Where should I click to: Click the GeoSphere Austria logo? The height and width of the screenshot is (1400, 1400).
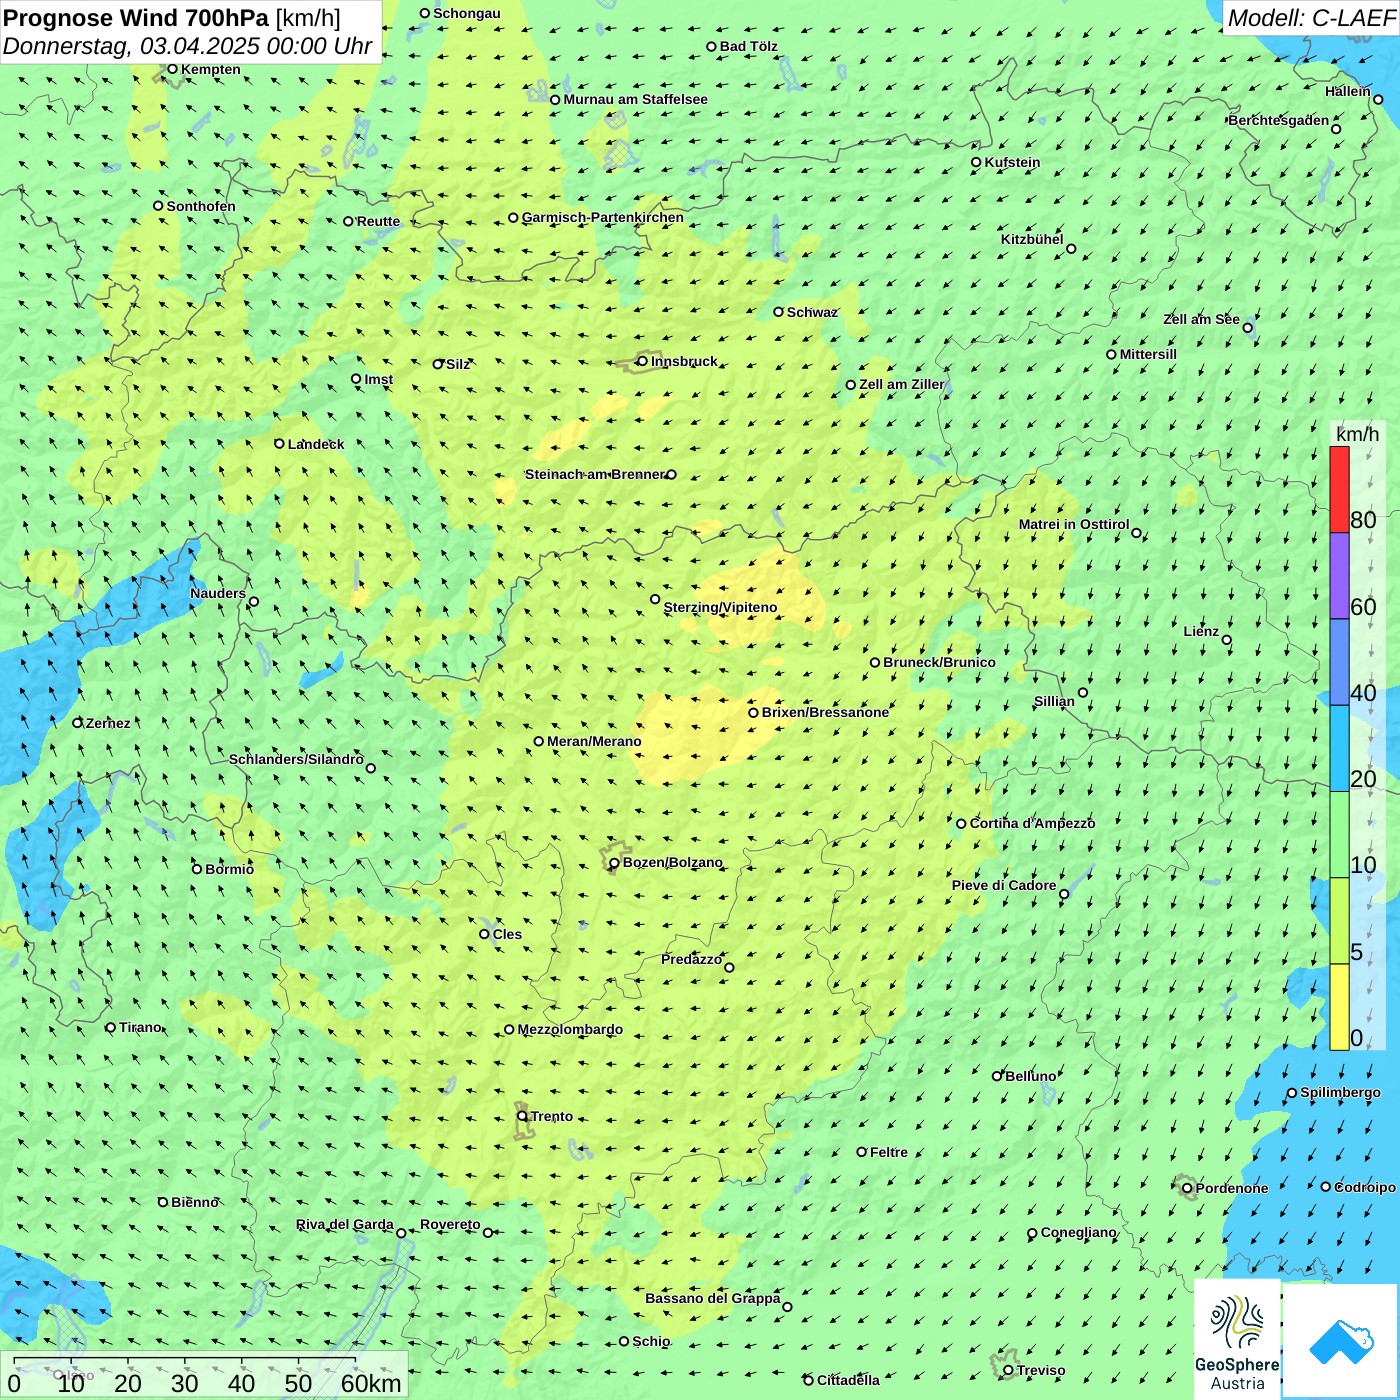coord(1237,1339)
